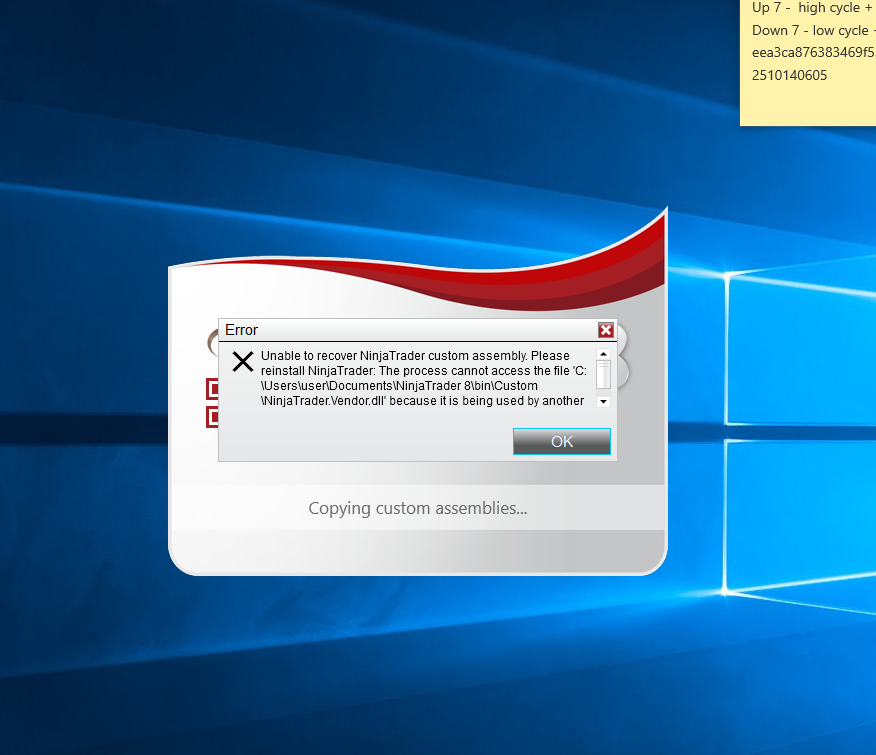This screenshot has height=755, width=876.
Task: Close the Error dialog with red X
Action: point(606,330)
